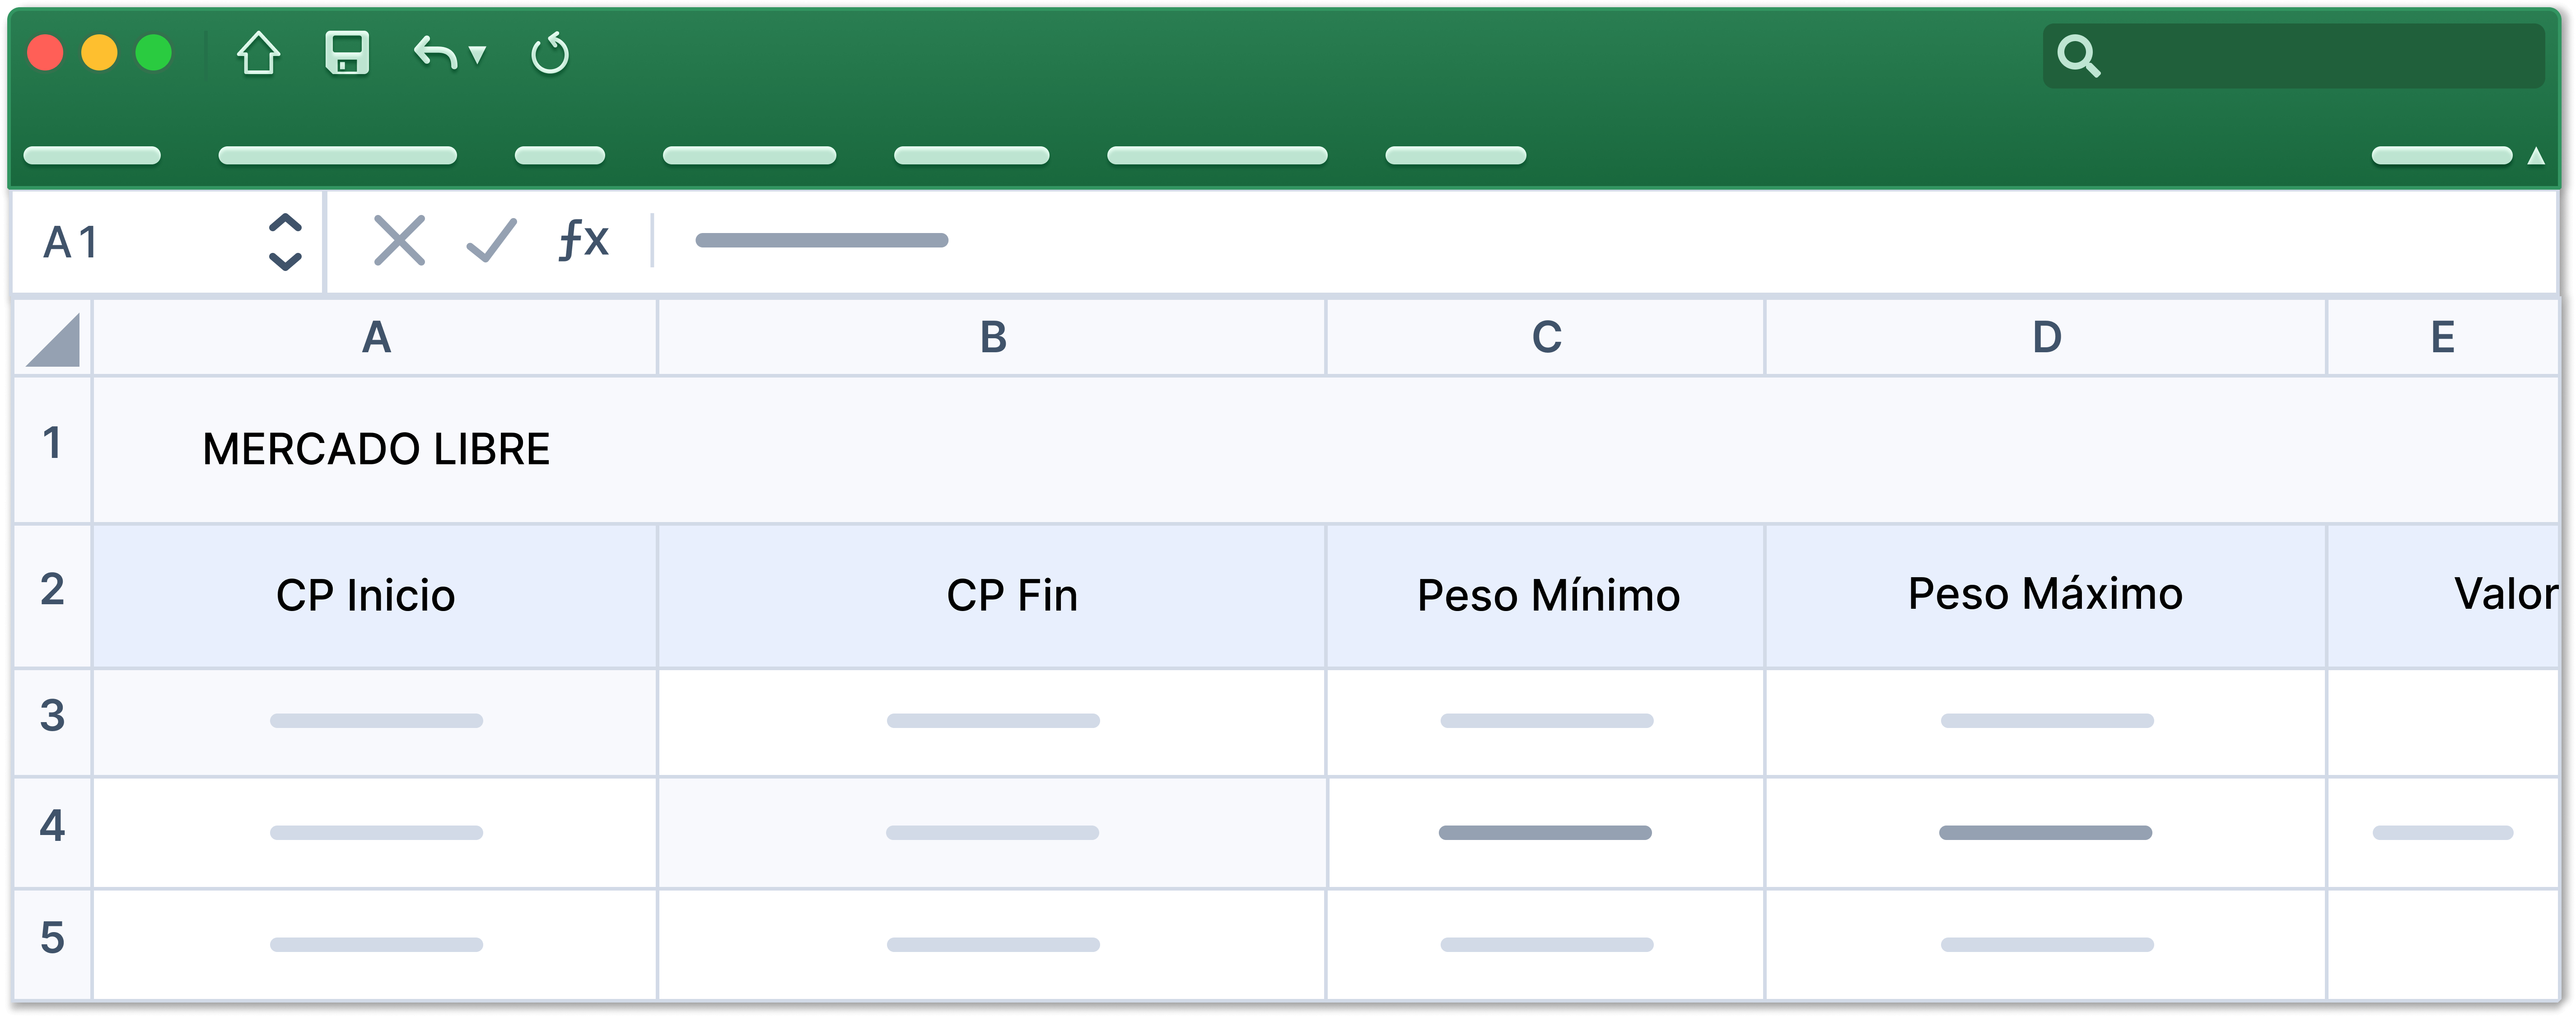Select column B header
Screen dimensions: 2576x1017
(x=992, y=338)
